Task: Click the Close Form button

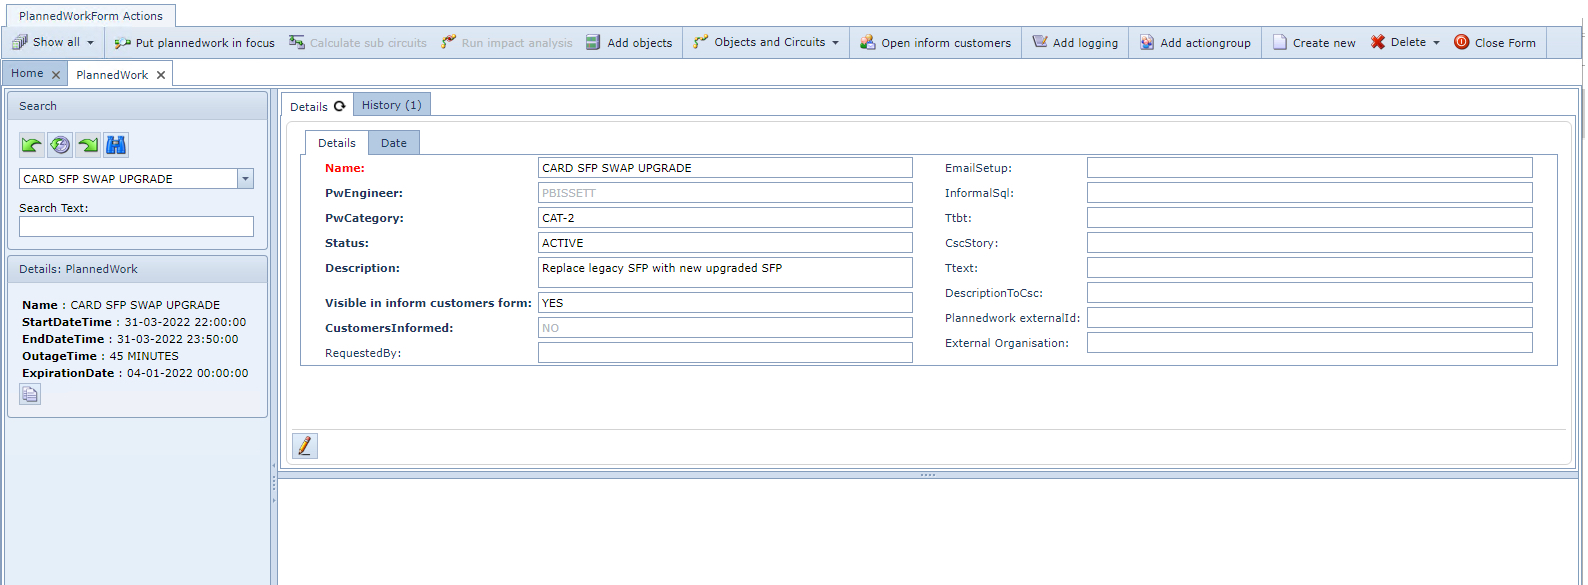Action: pyautogui.click(x=1495, y=43)
